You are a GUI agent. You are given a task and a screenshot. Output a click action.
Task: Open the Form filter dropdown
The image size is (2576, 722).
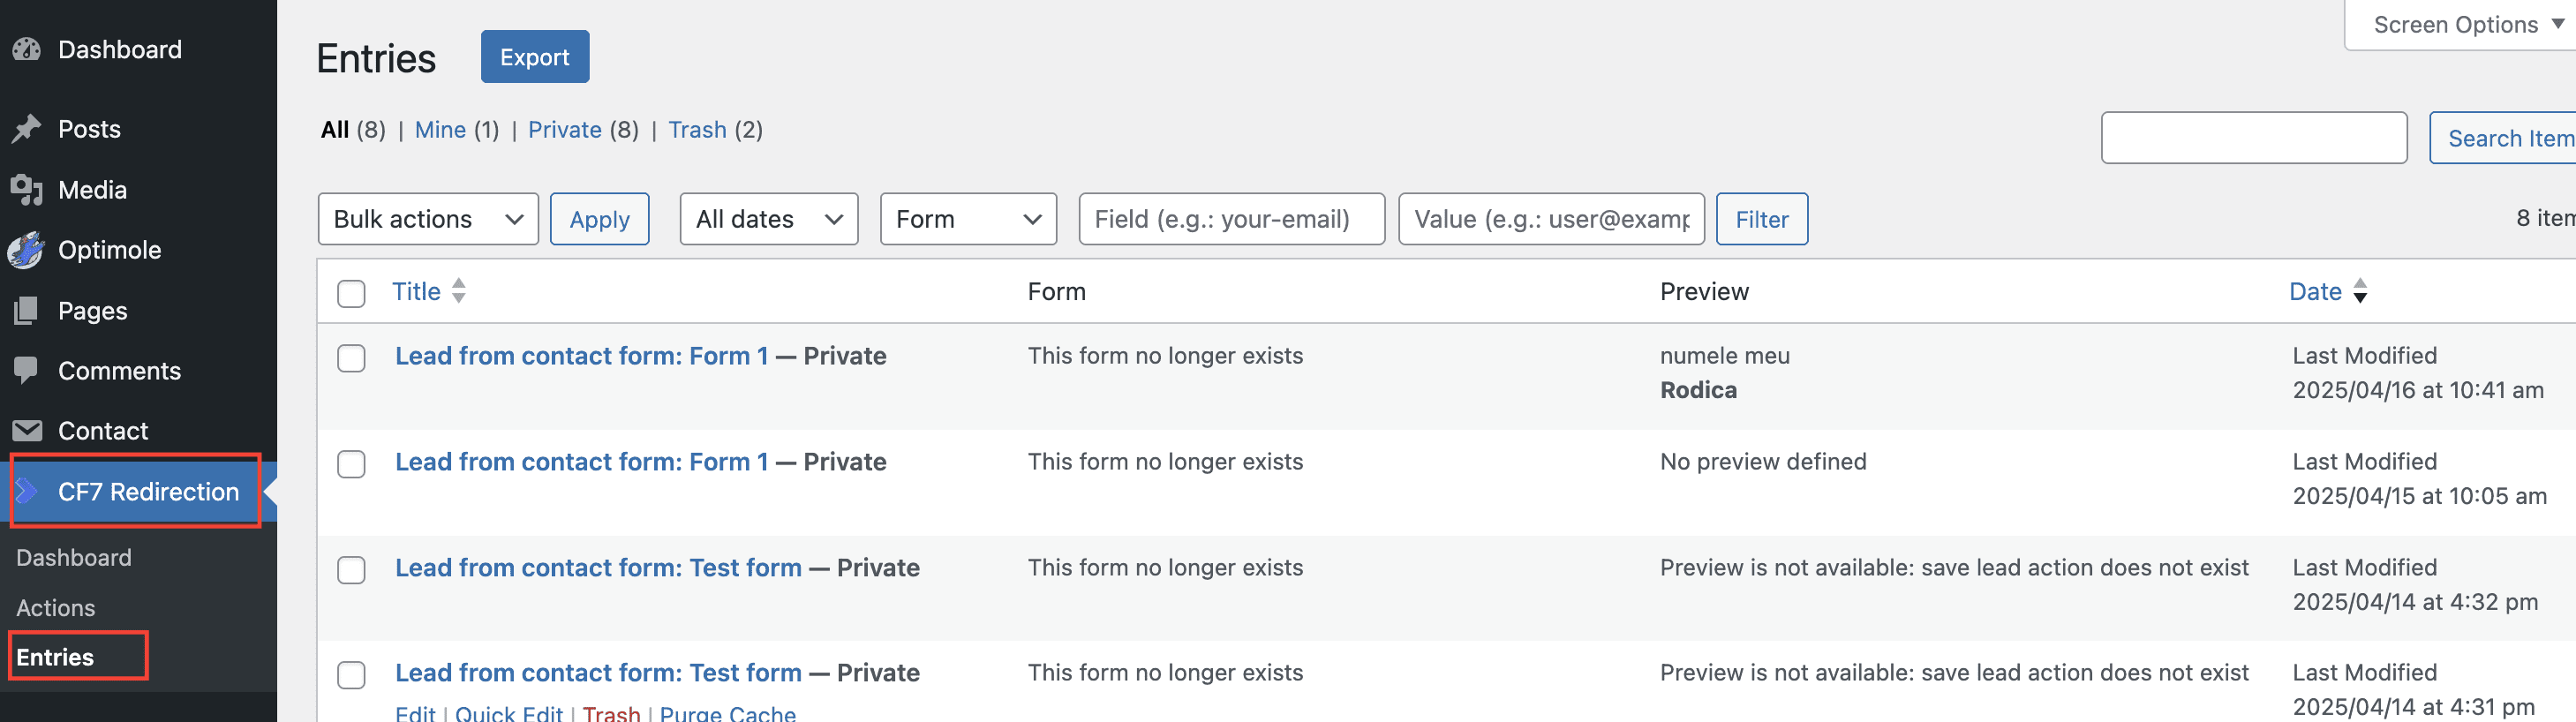[x=967, y=219]
